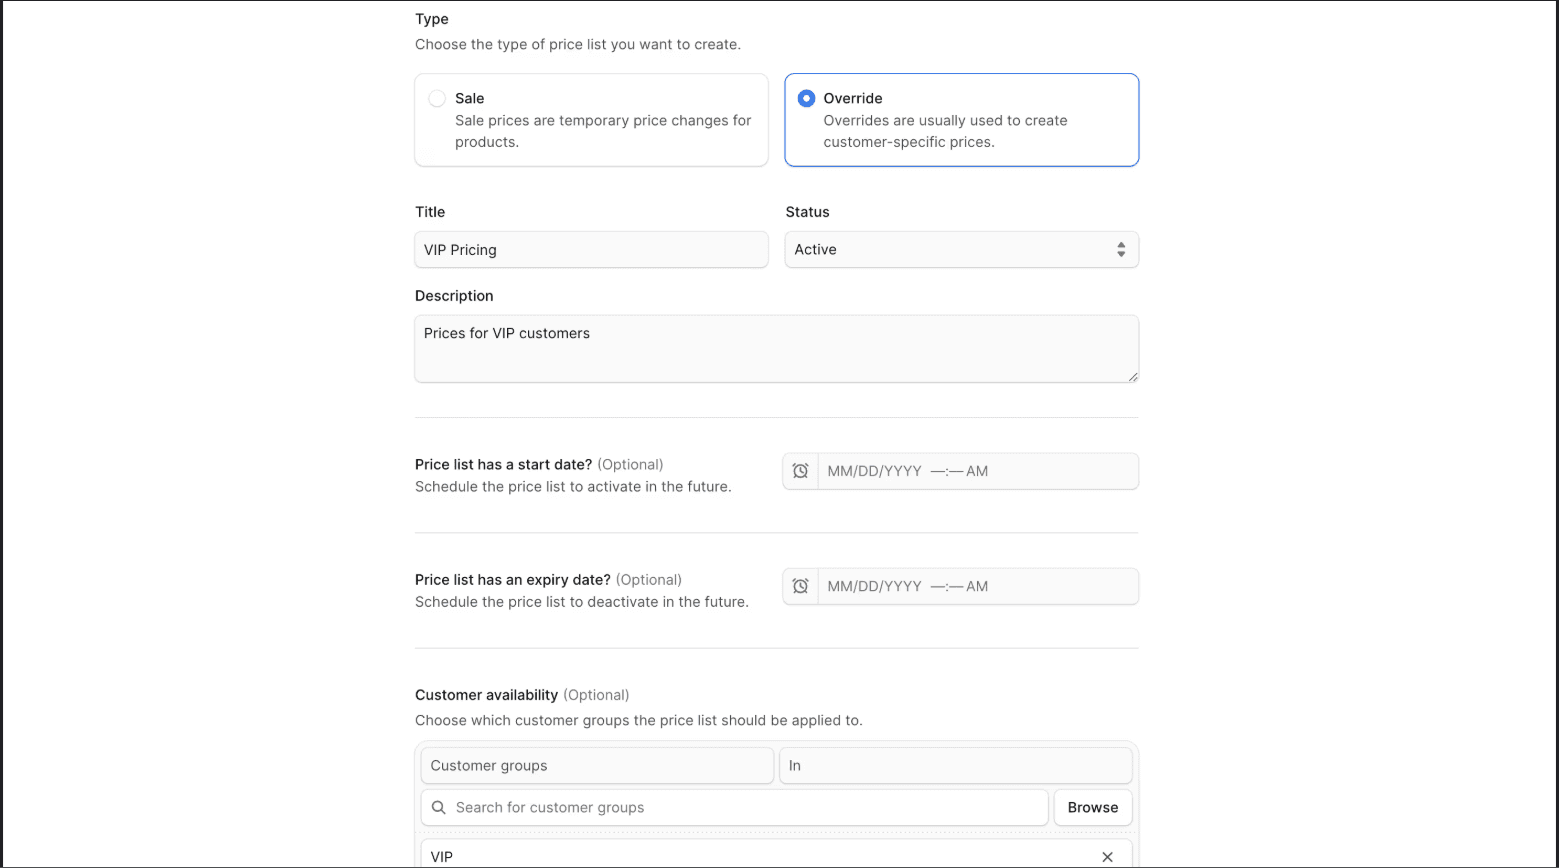The width and height of the screenshot is (1559, 868).
Task: Click the Description box resize handle
Action: 1132,376
